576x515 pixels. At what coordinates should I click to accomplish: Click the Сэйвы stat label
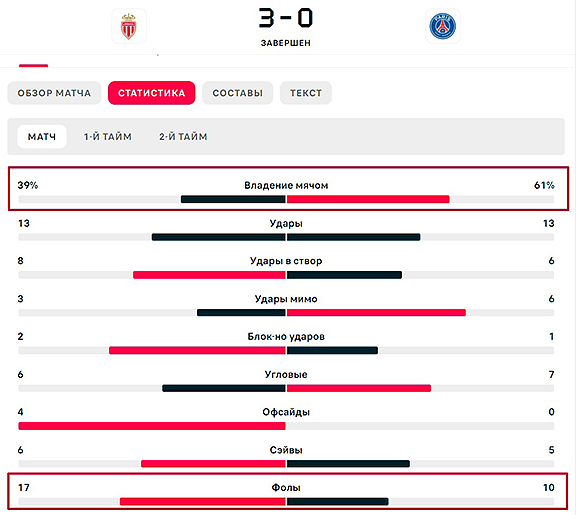click(x=286, y=450)
